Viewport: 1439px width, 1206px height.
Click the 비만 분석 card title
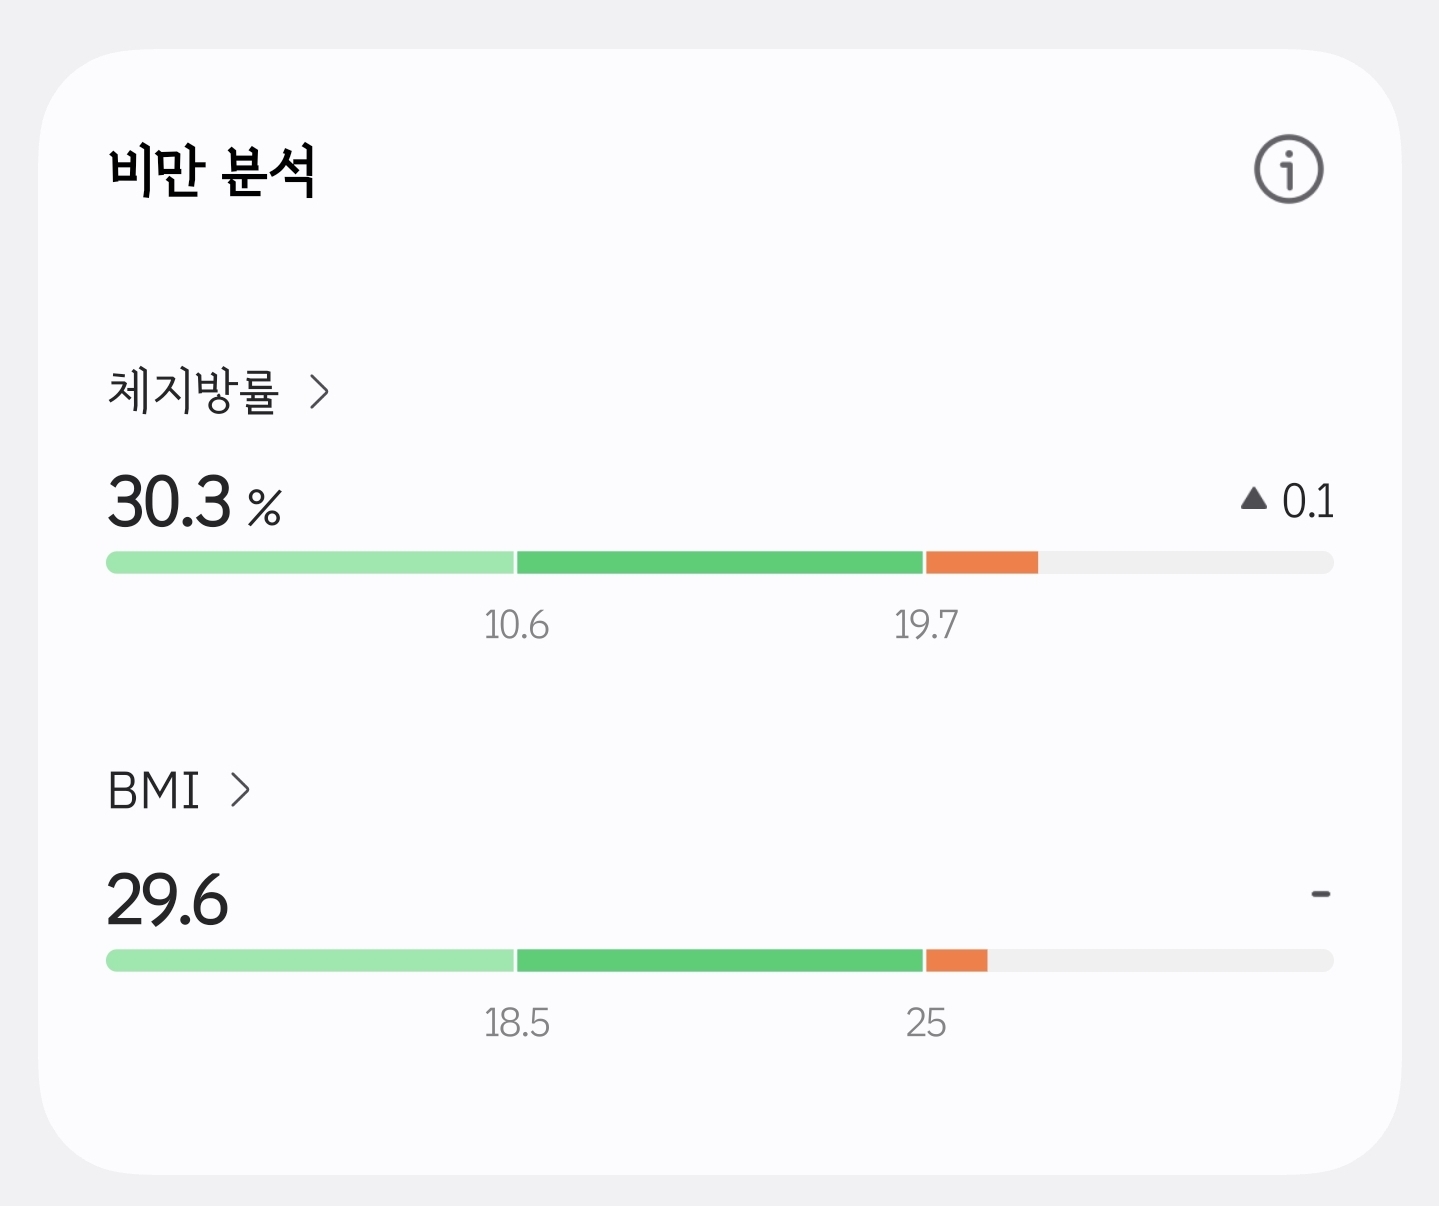point(212,171)
